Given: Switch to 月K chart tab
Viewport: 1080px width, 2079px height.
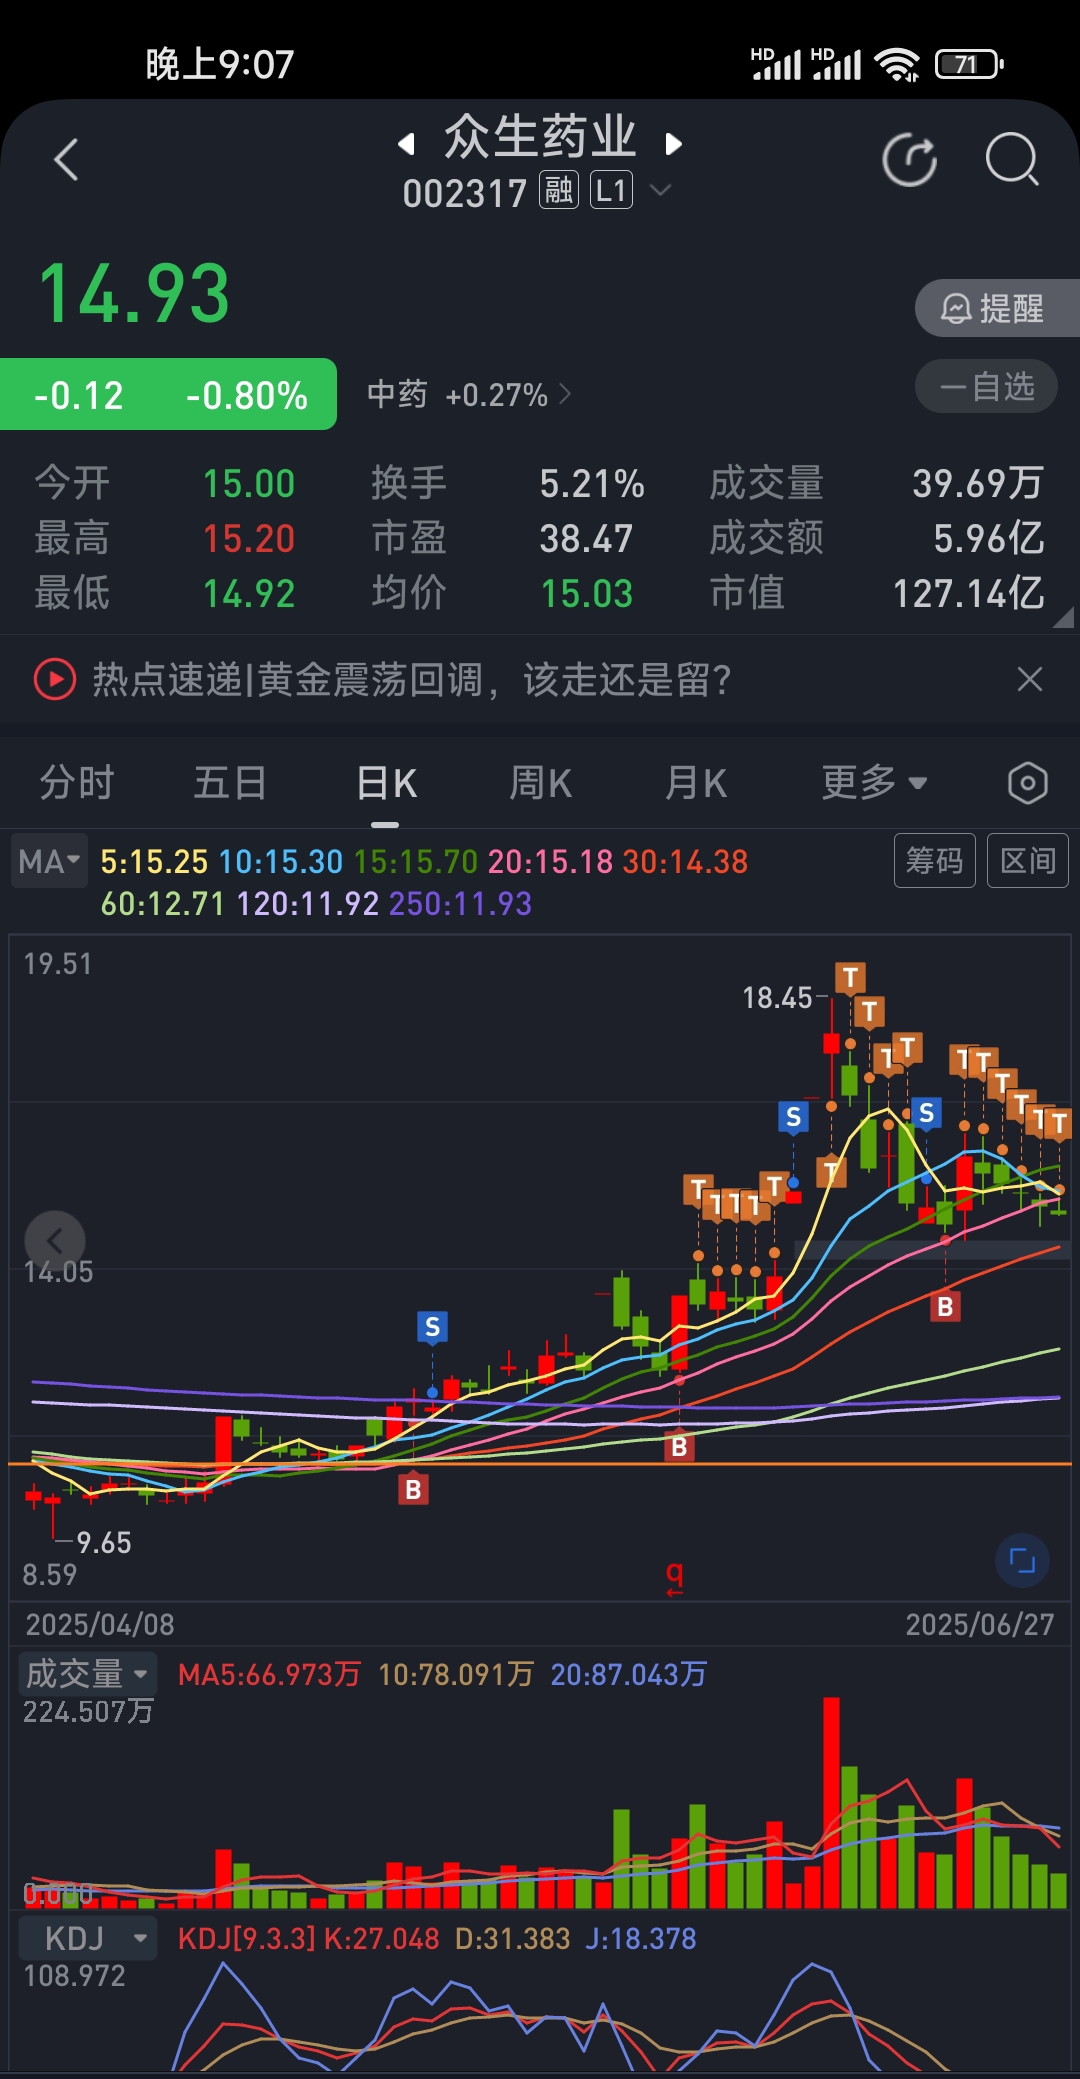Looking at the screenshot, I should click(x=696, y=782).
